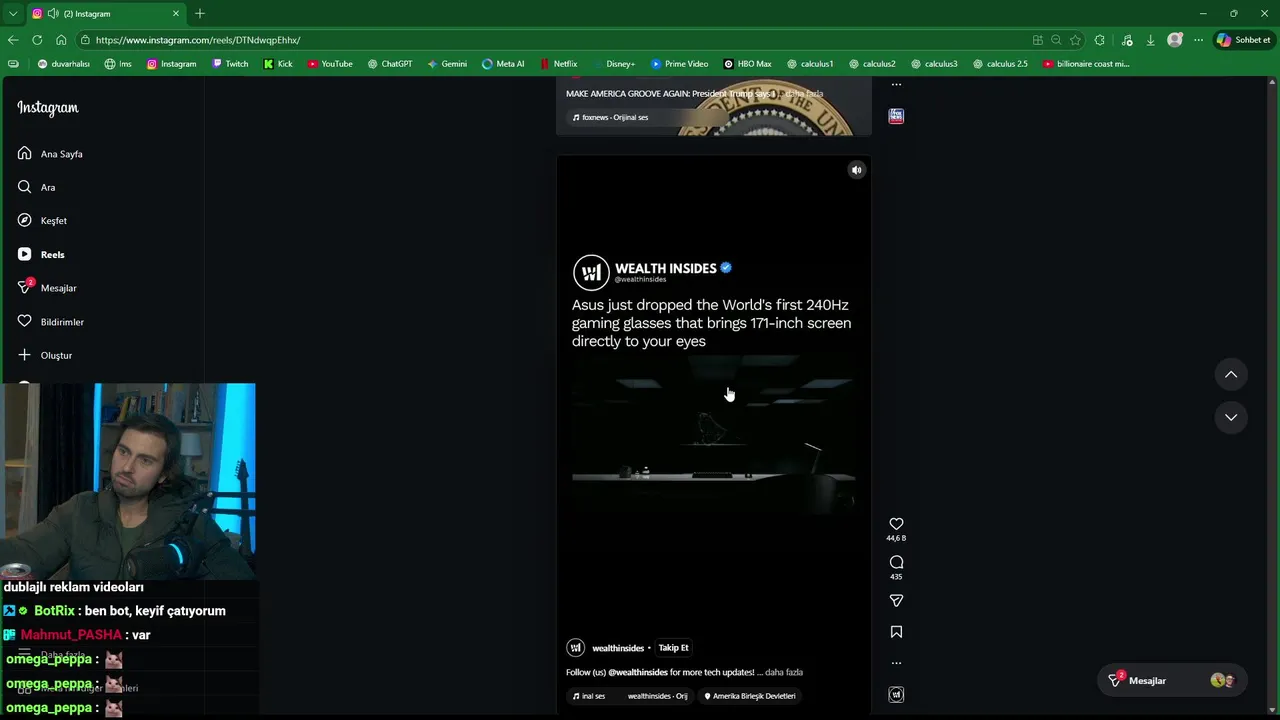Add page to favorites star
This screenshot has height=720, width=1280.
point(1075,40)
